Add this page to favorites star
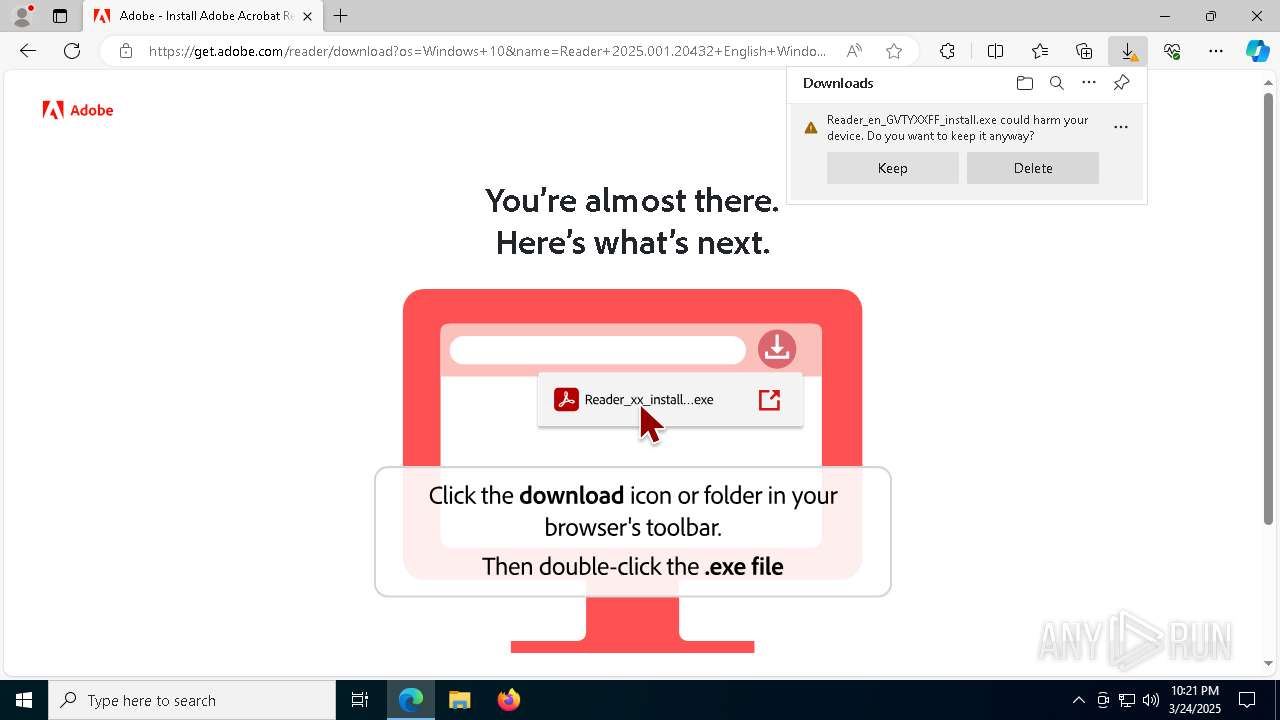This screenshot has width=1280, height=720. [x=894, y=51]
